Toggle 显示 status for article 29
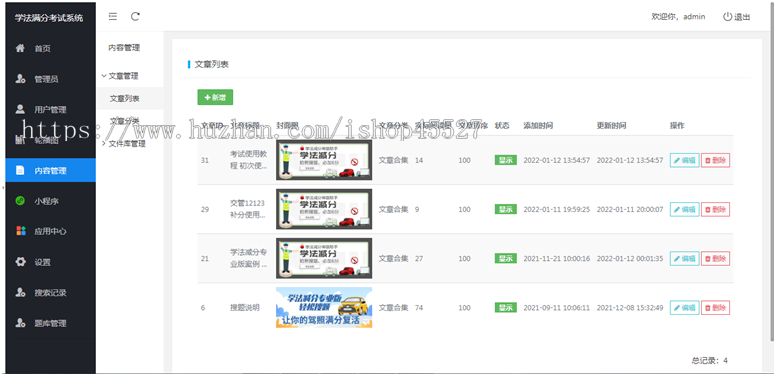The height and width of the screenshot is (376, 776). [x=505, y=209]
